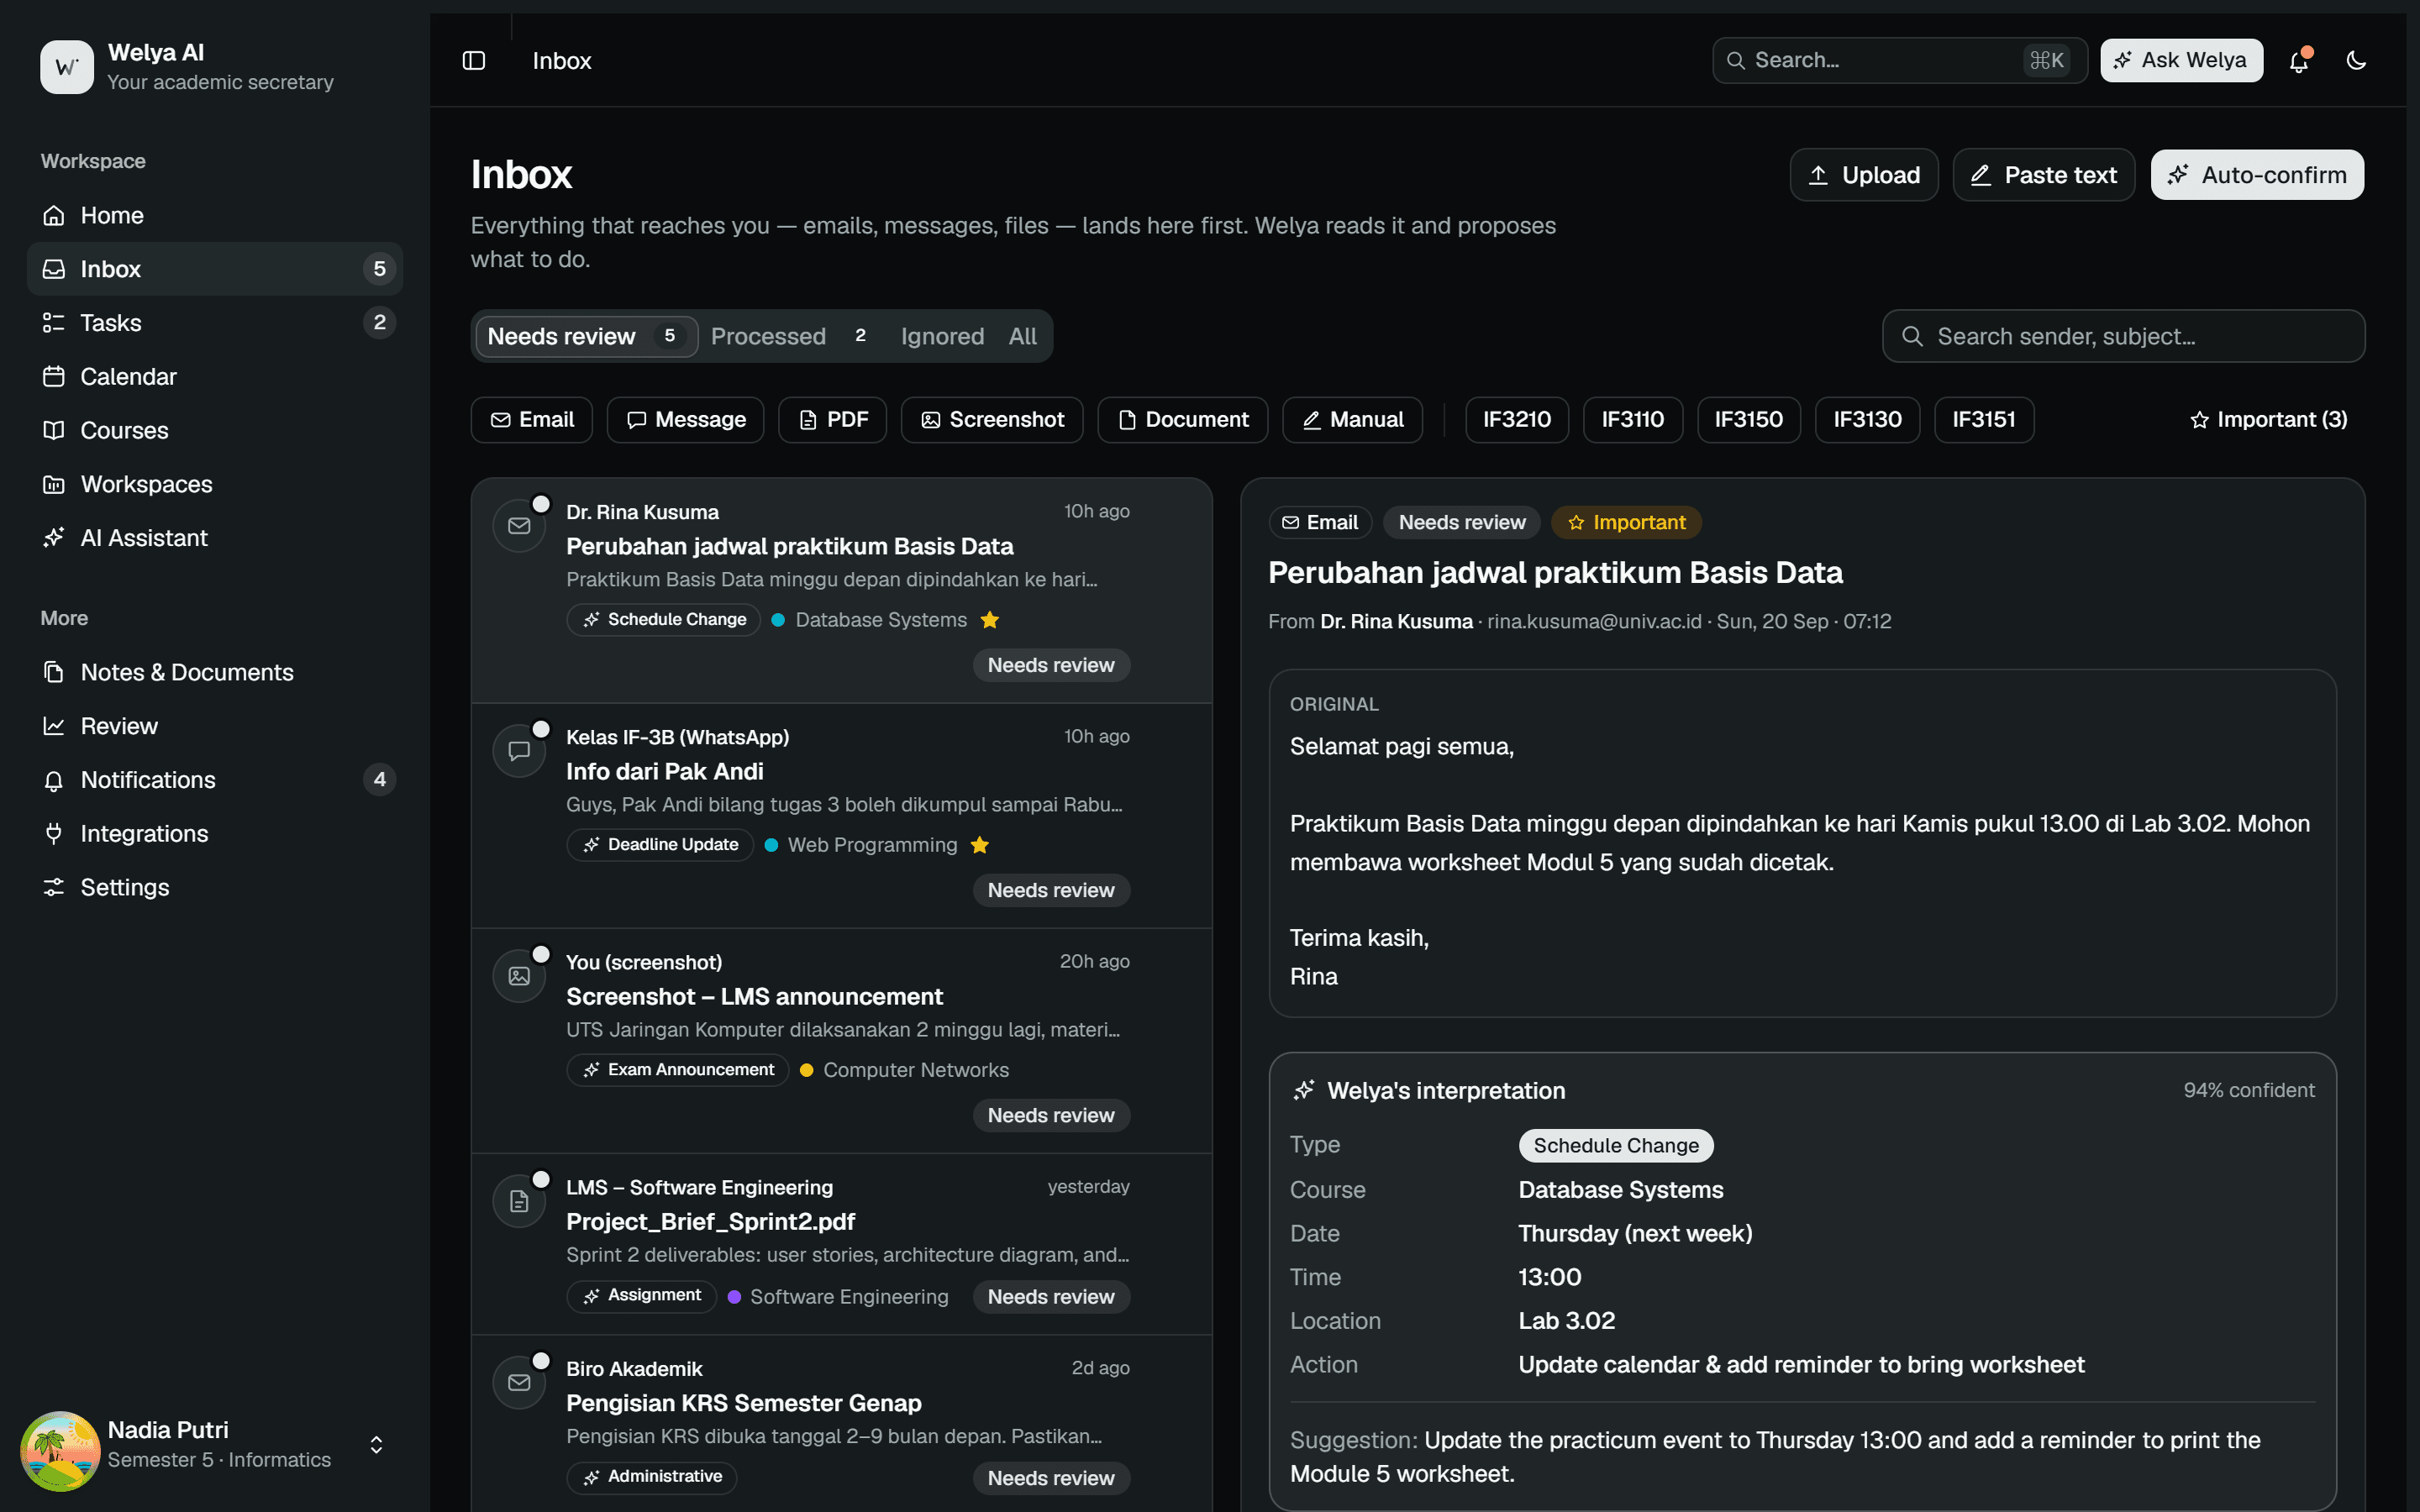The height and width of the screenshot is (1512, 2420).
Task: Click Paste text button
Action: pos(2044,175)
